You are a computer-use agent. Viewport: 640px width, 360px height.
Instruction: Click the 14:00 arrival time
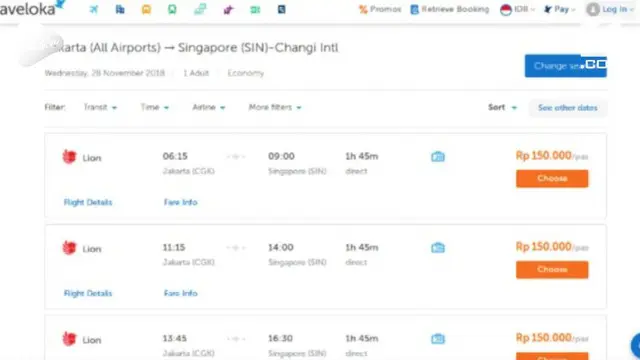coord(281,247)
